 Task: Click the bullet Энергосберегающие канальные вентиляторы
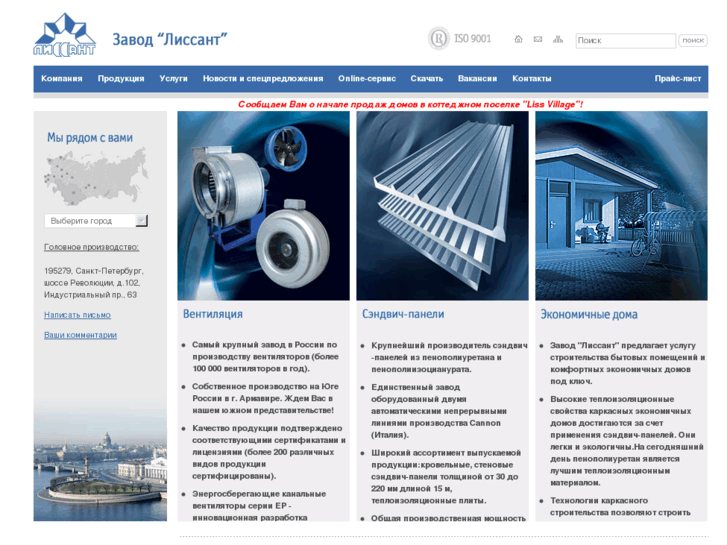259,506
